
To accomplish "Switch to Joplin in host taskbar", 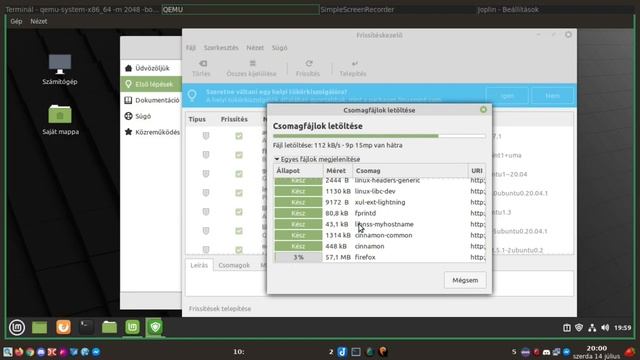I will tap(508, 9).
